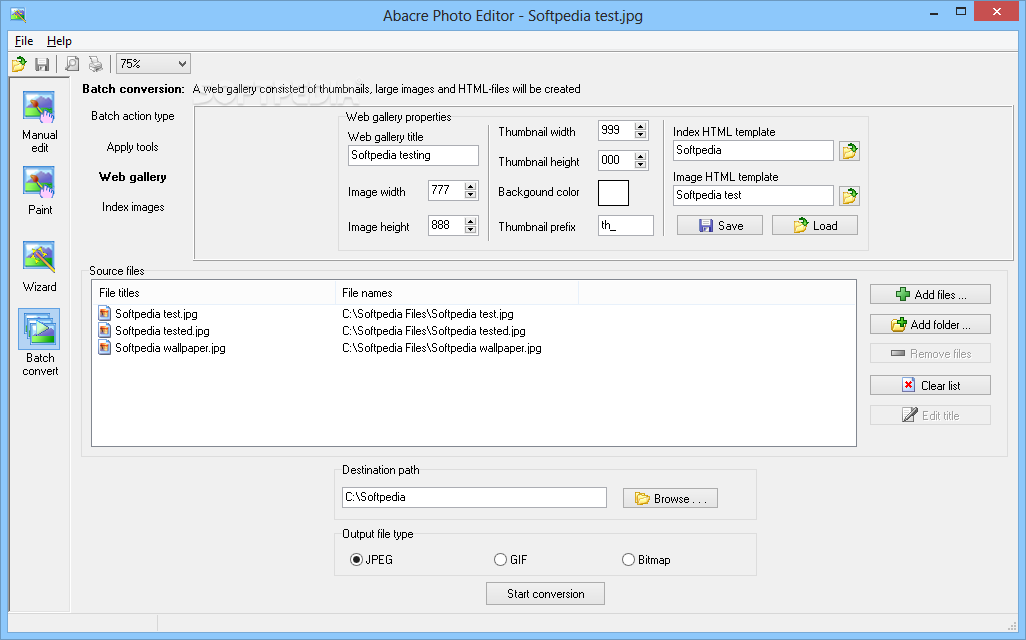This screenshot has width=1026, height=640.
Task: Click the Thumbnail width value field
Action: 616,130
